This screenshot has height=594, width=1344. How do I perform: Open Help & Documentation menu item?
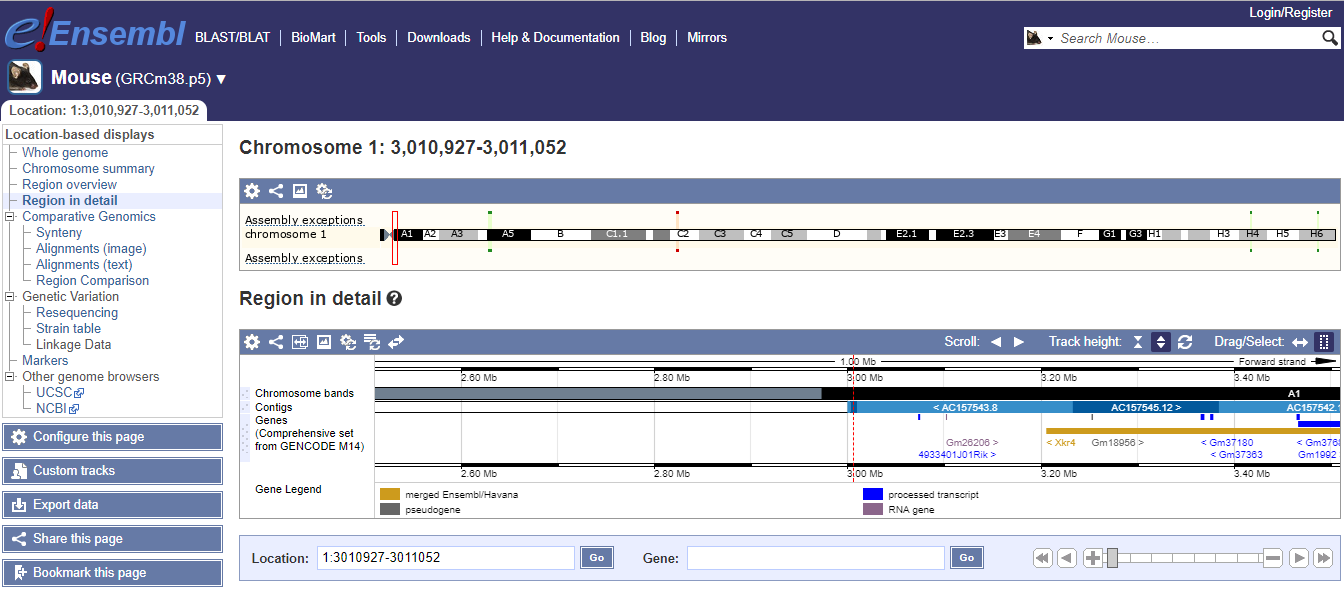click(x=556, y=37)
